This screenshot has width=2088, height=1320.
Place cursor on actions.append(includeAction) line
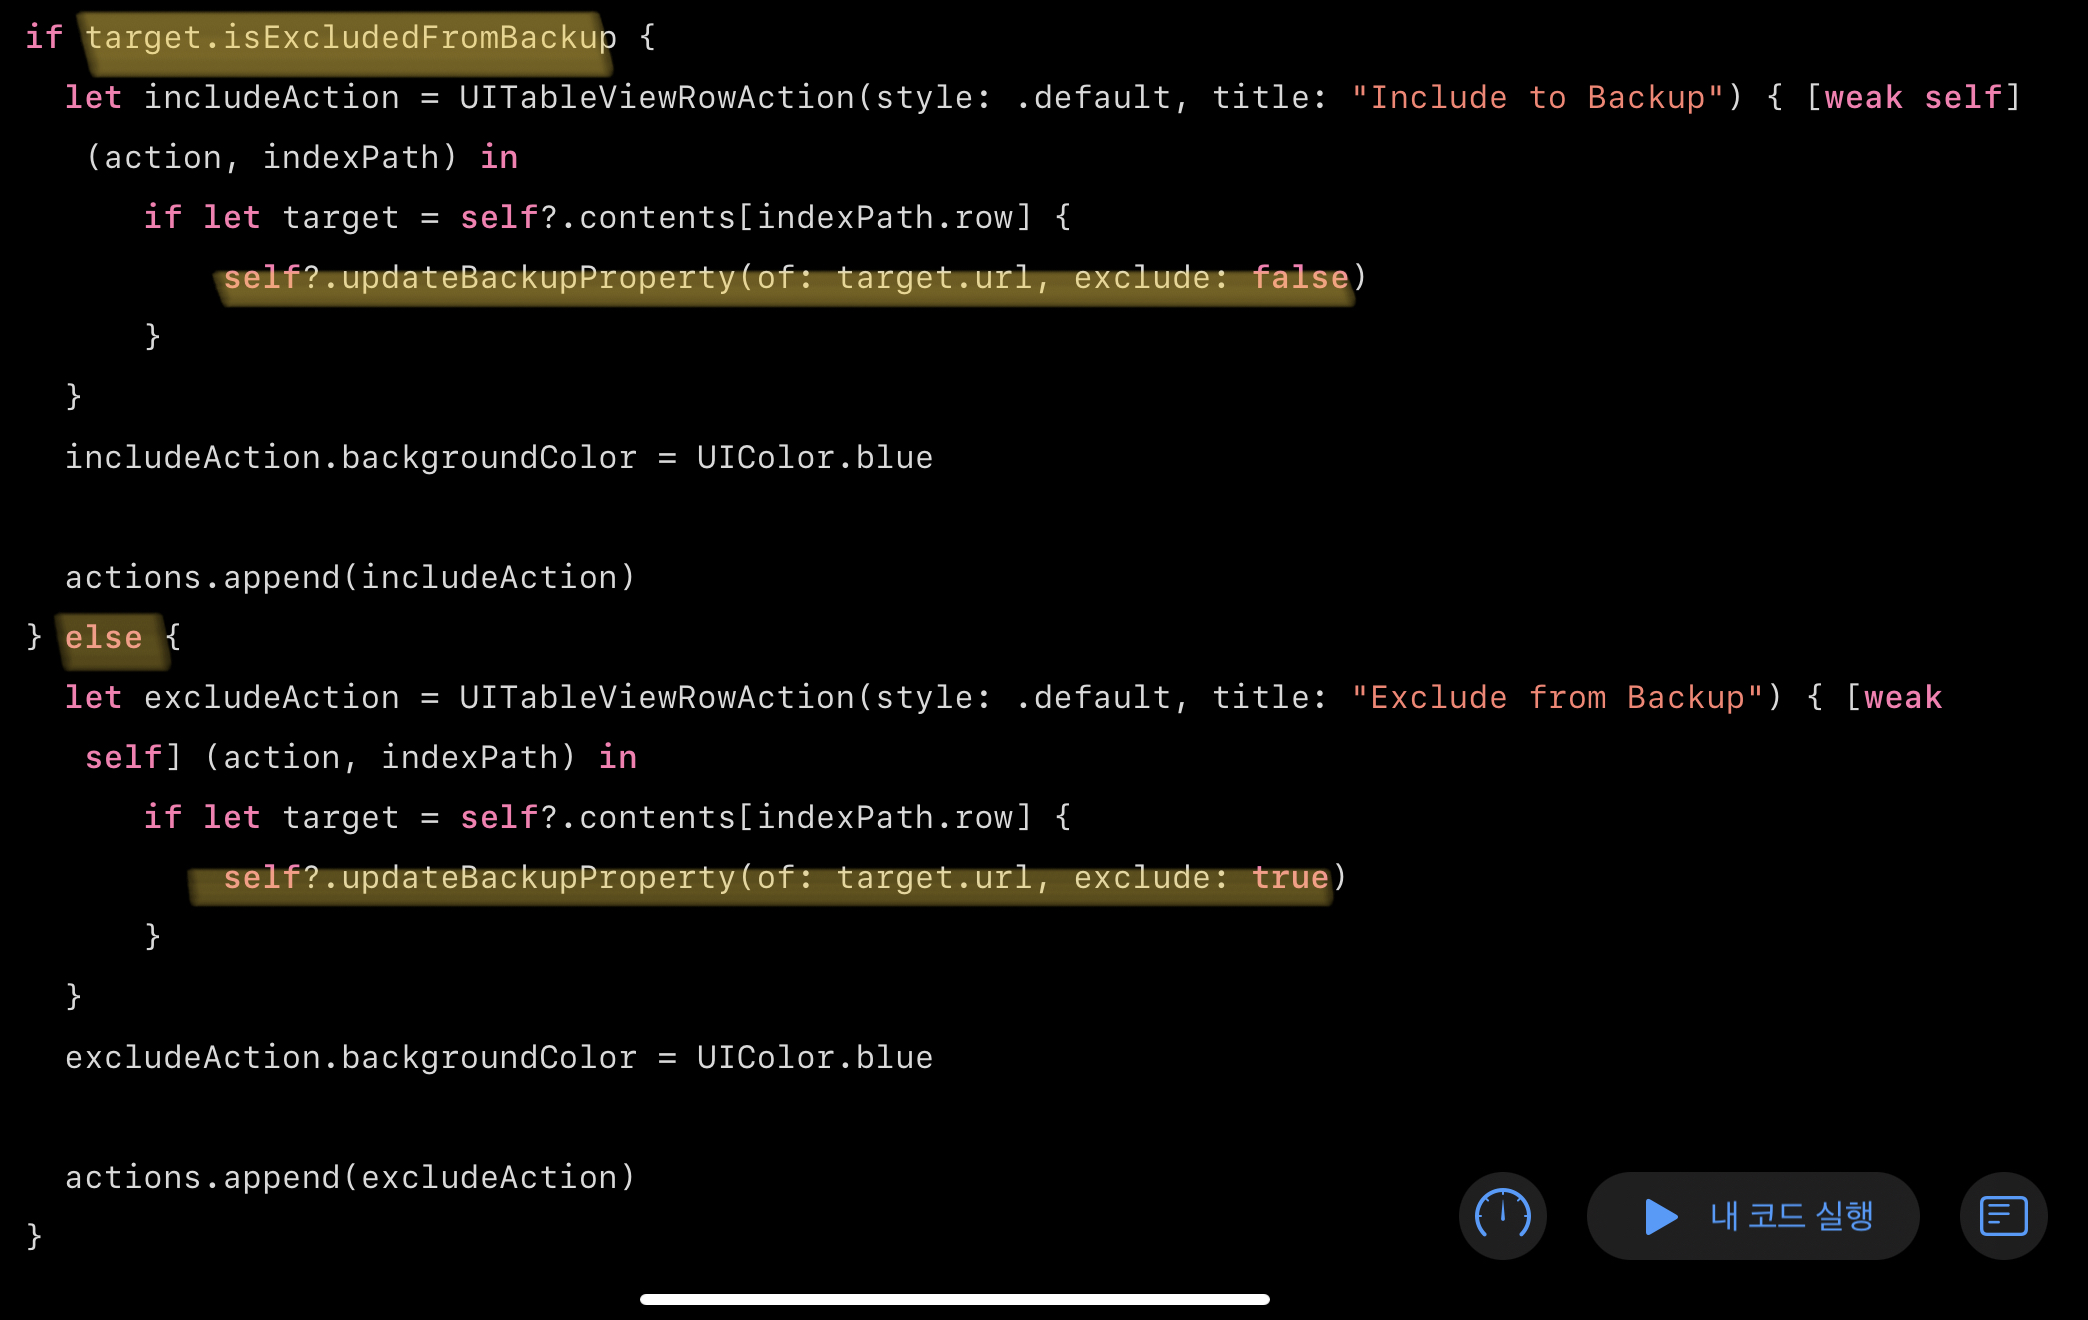tap(350, 578)
